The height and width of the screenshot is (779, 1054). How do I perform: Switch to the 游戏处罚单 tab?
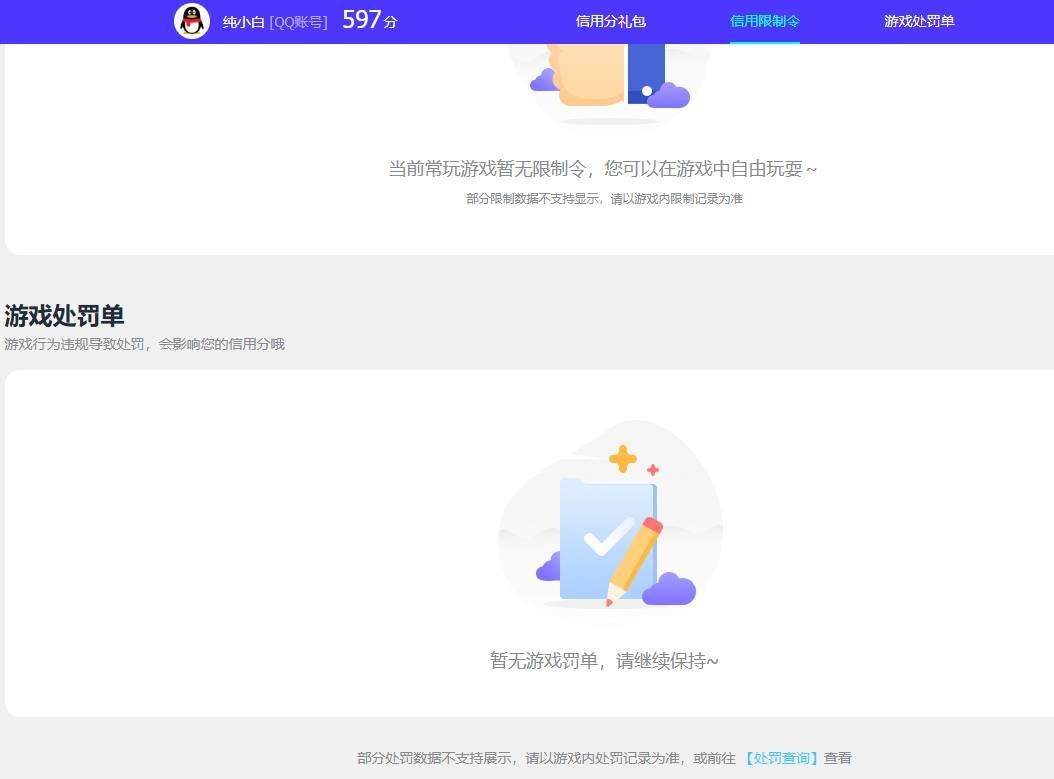[919, 21]
